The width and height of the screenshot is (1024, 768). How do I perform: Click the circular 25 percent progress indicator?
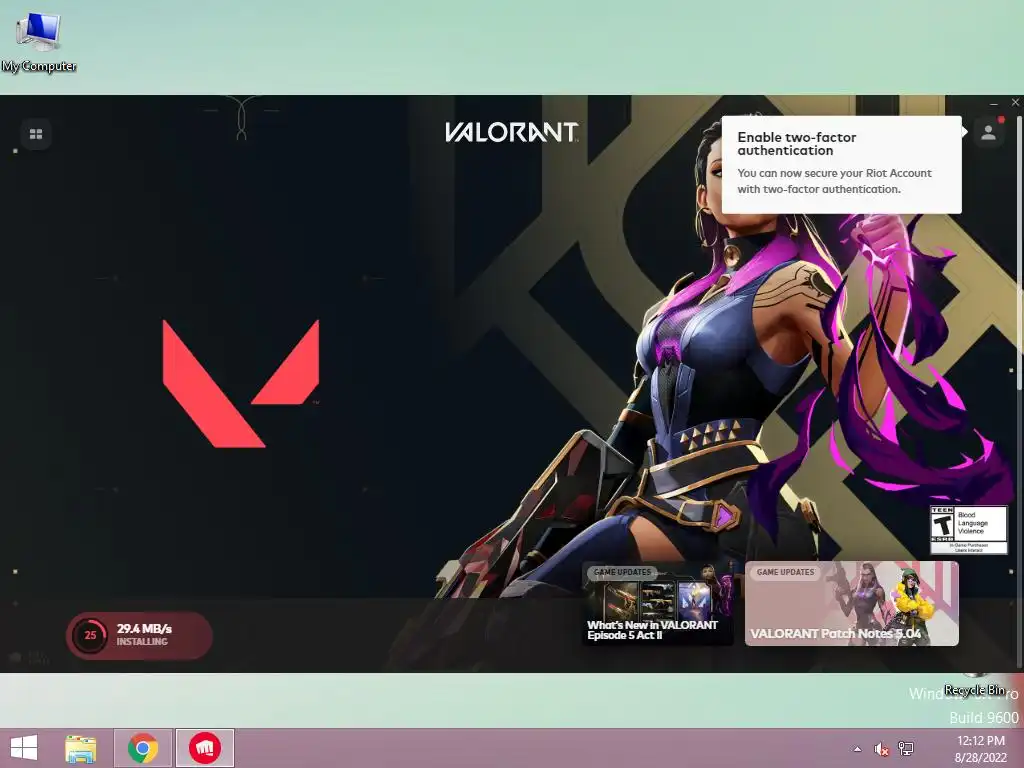click(x=90, y=635)
